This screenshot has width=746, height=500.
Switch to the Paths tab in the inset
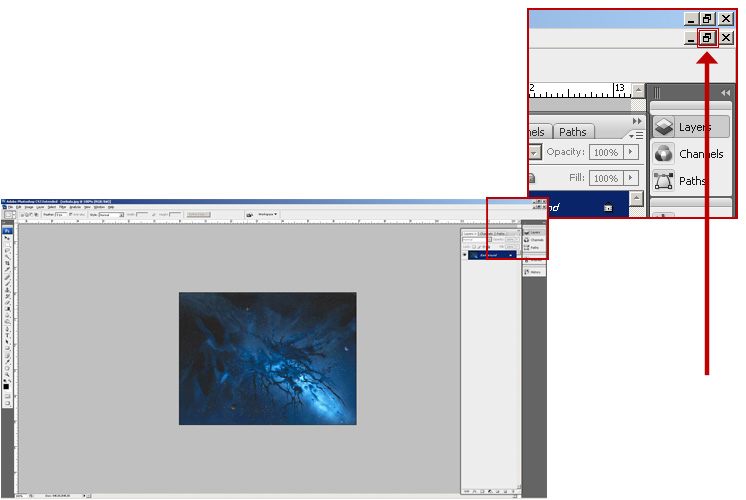(x=572, y=132)
